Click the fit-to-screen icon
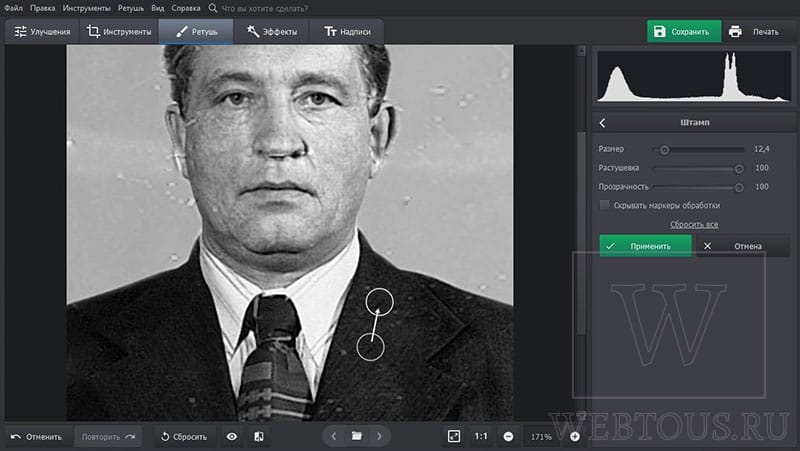 tap(454, 436)
